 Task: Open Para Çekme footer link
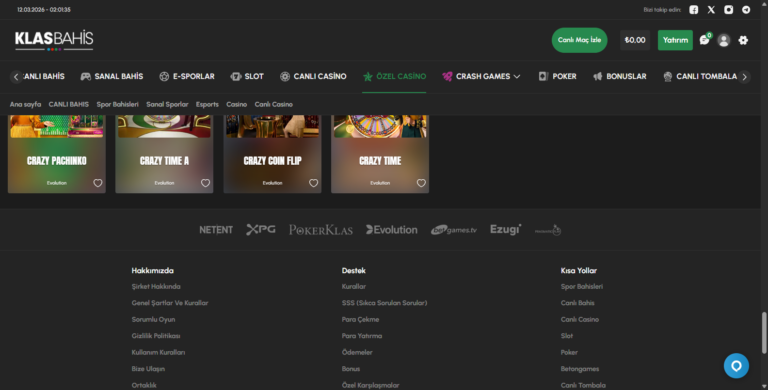(360, 319)
